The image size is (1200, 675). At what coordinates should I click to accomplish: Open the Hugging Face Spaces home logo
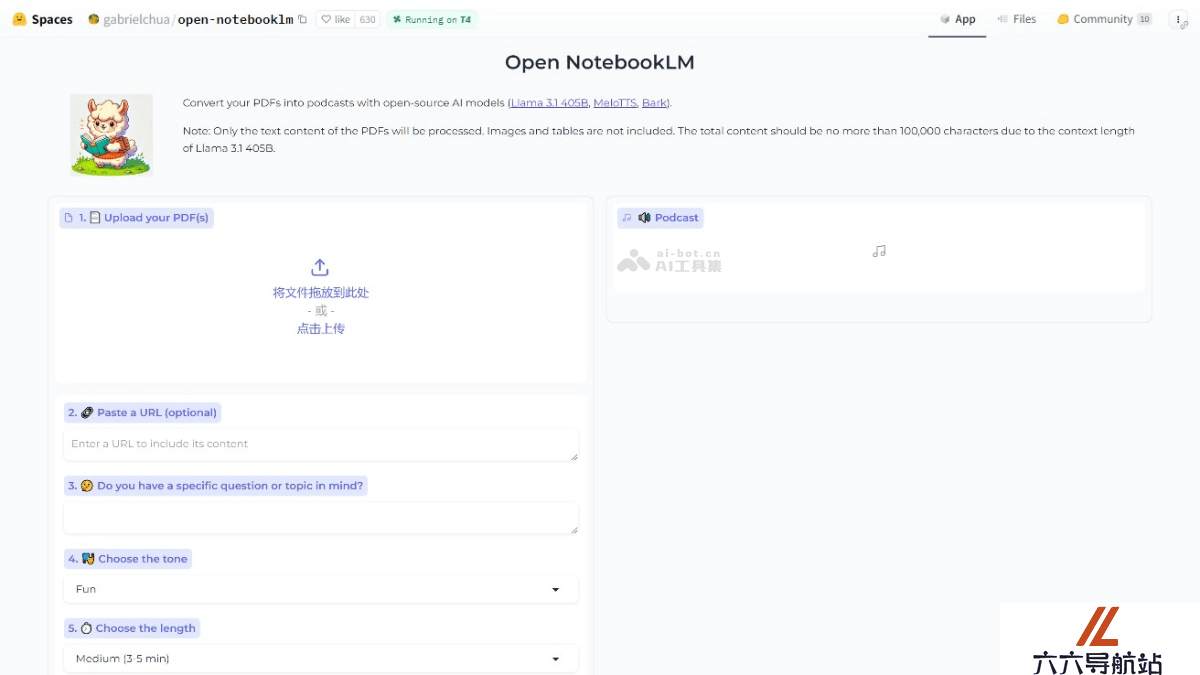(x=43, y=19)
